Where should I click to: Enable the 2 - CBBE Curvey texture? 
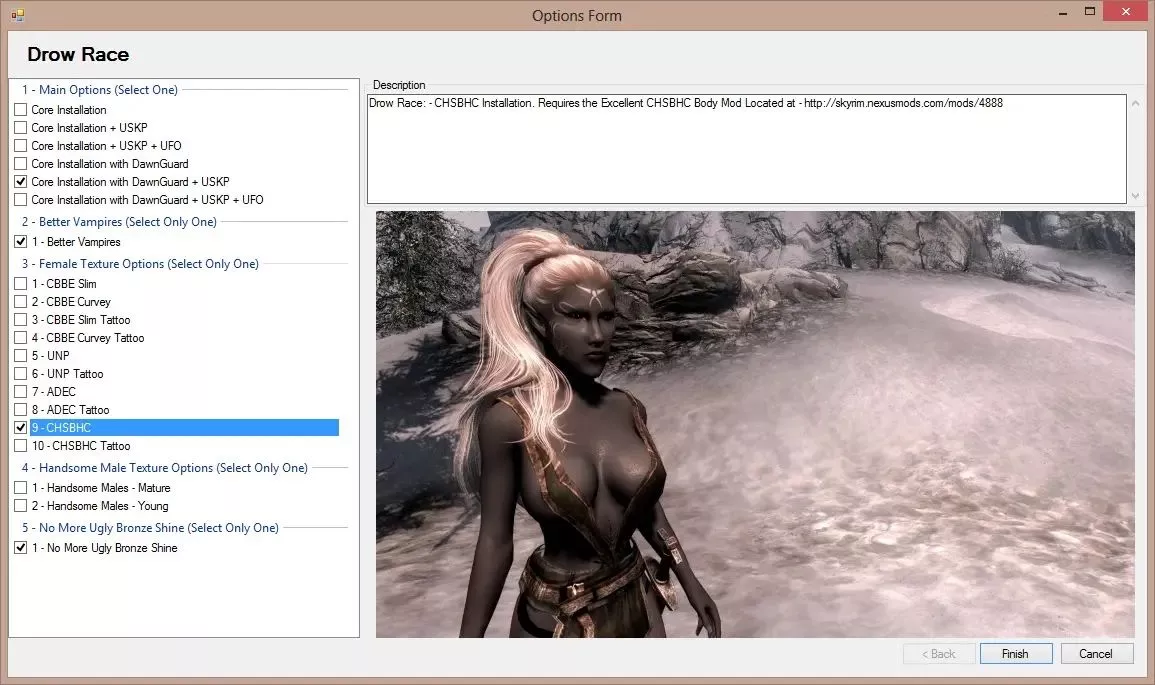(21, 302)
